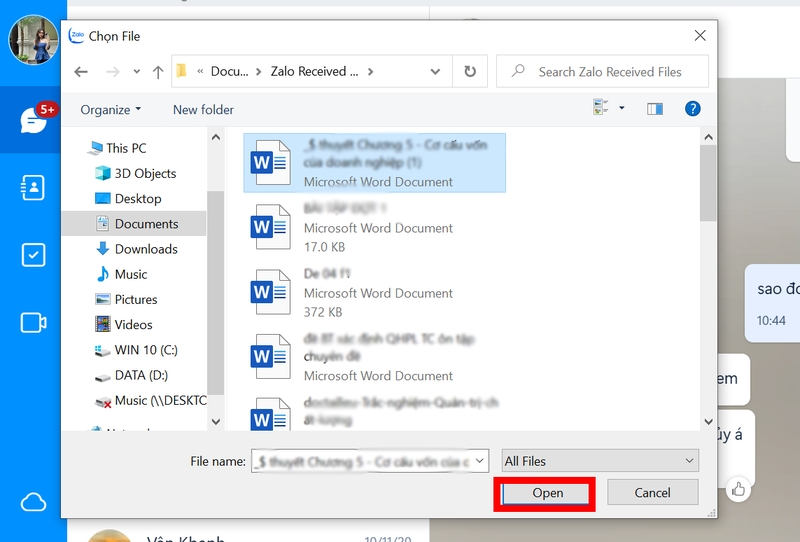Change view layout icon
The width and height of the screenshot is (800, 542).
click(x=601, y=107)
